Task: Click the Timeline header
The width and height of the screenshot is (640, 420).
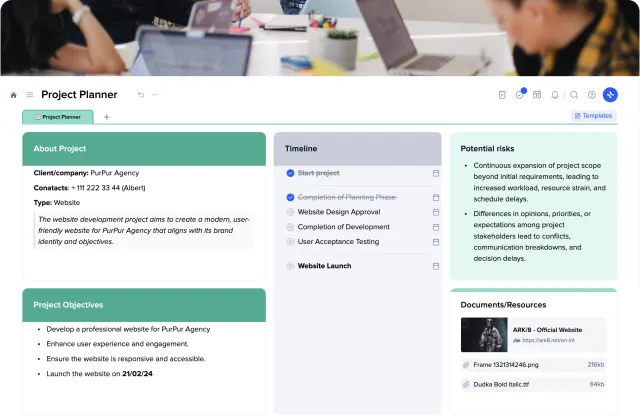Action: coord(358,149)
